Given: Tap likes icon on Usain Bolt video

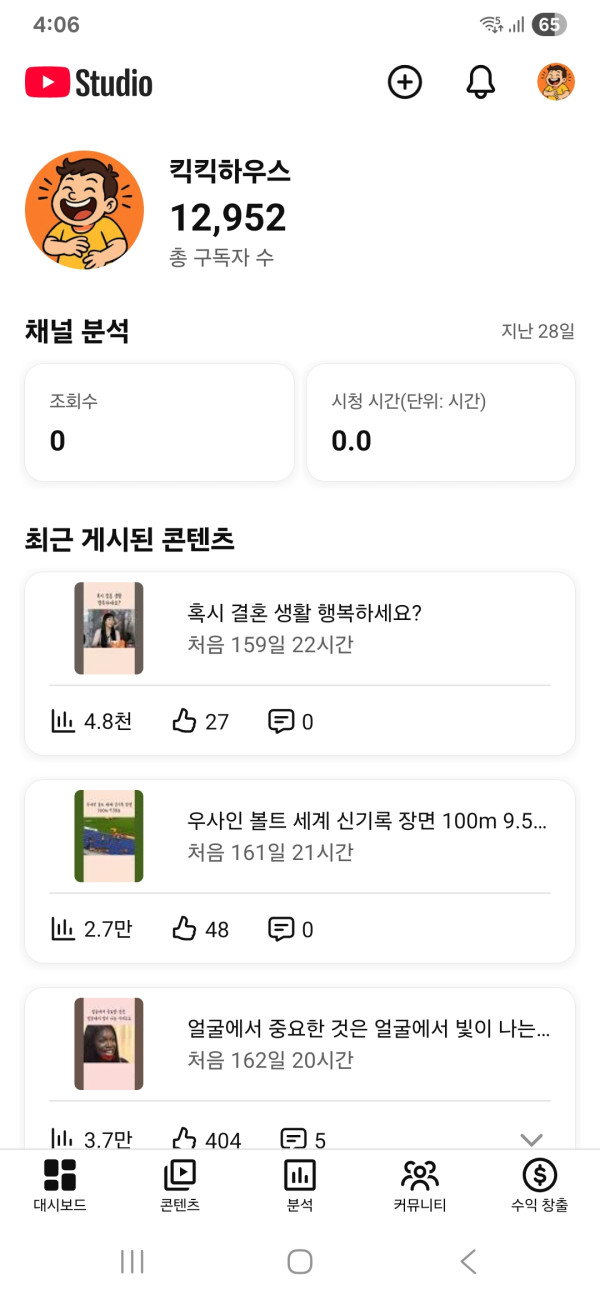Looking at the screenshot, I should (x=184, y=929).
